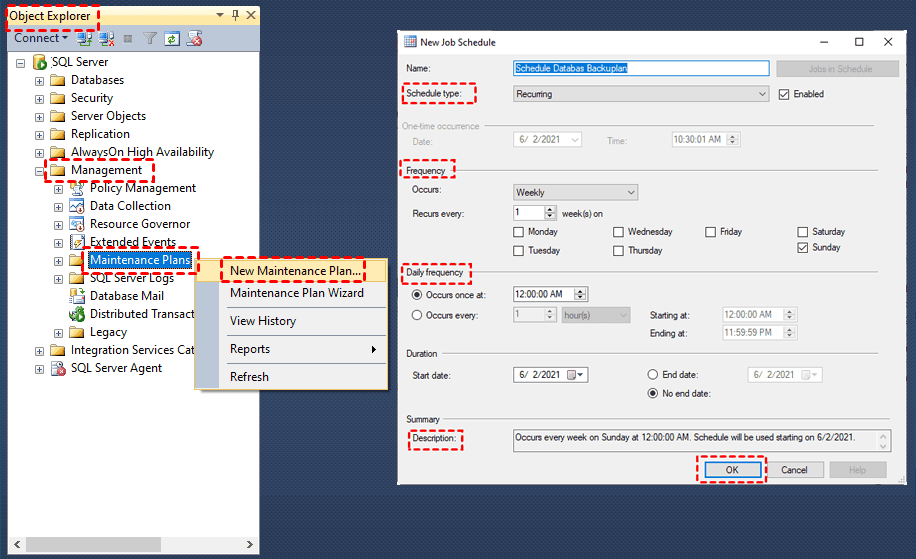Select the Resource Governor node icon
916x559 pixels.
[x=77, y=224]
